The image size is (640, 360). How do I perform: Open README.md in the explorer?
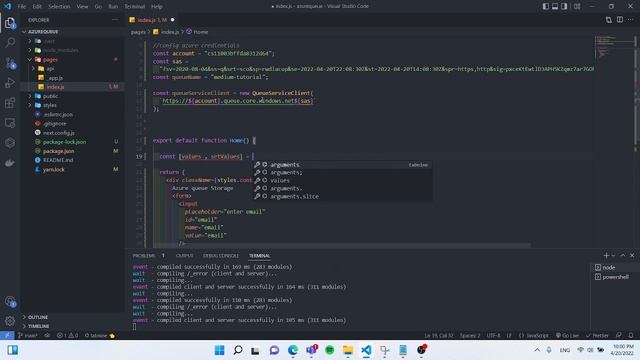click(58, 160)
